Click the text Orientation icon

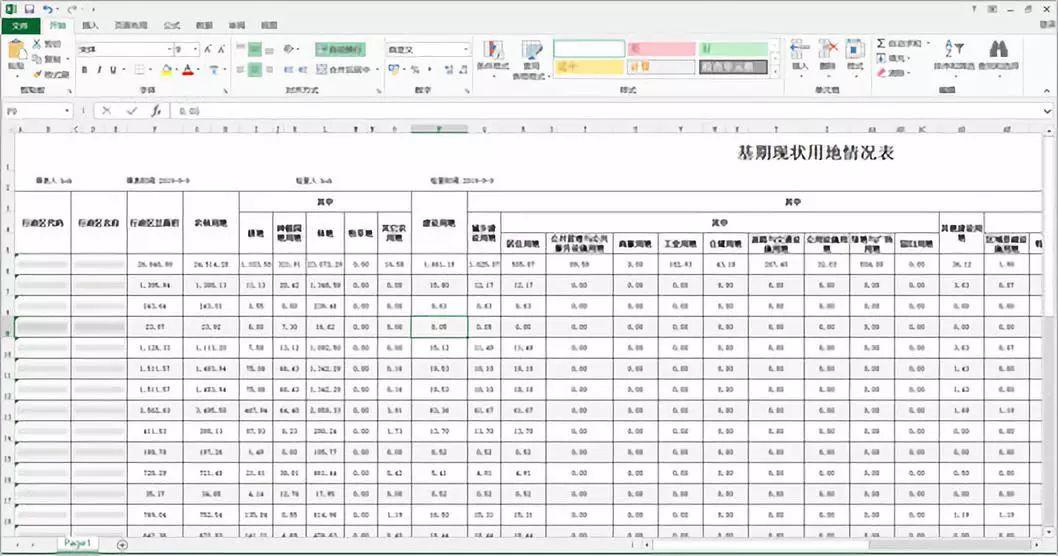click(x=289, y=49)
